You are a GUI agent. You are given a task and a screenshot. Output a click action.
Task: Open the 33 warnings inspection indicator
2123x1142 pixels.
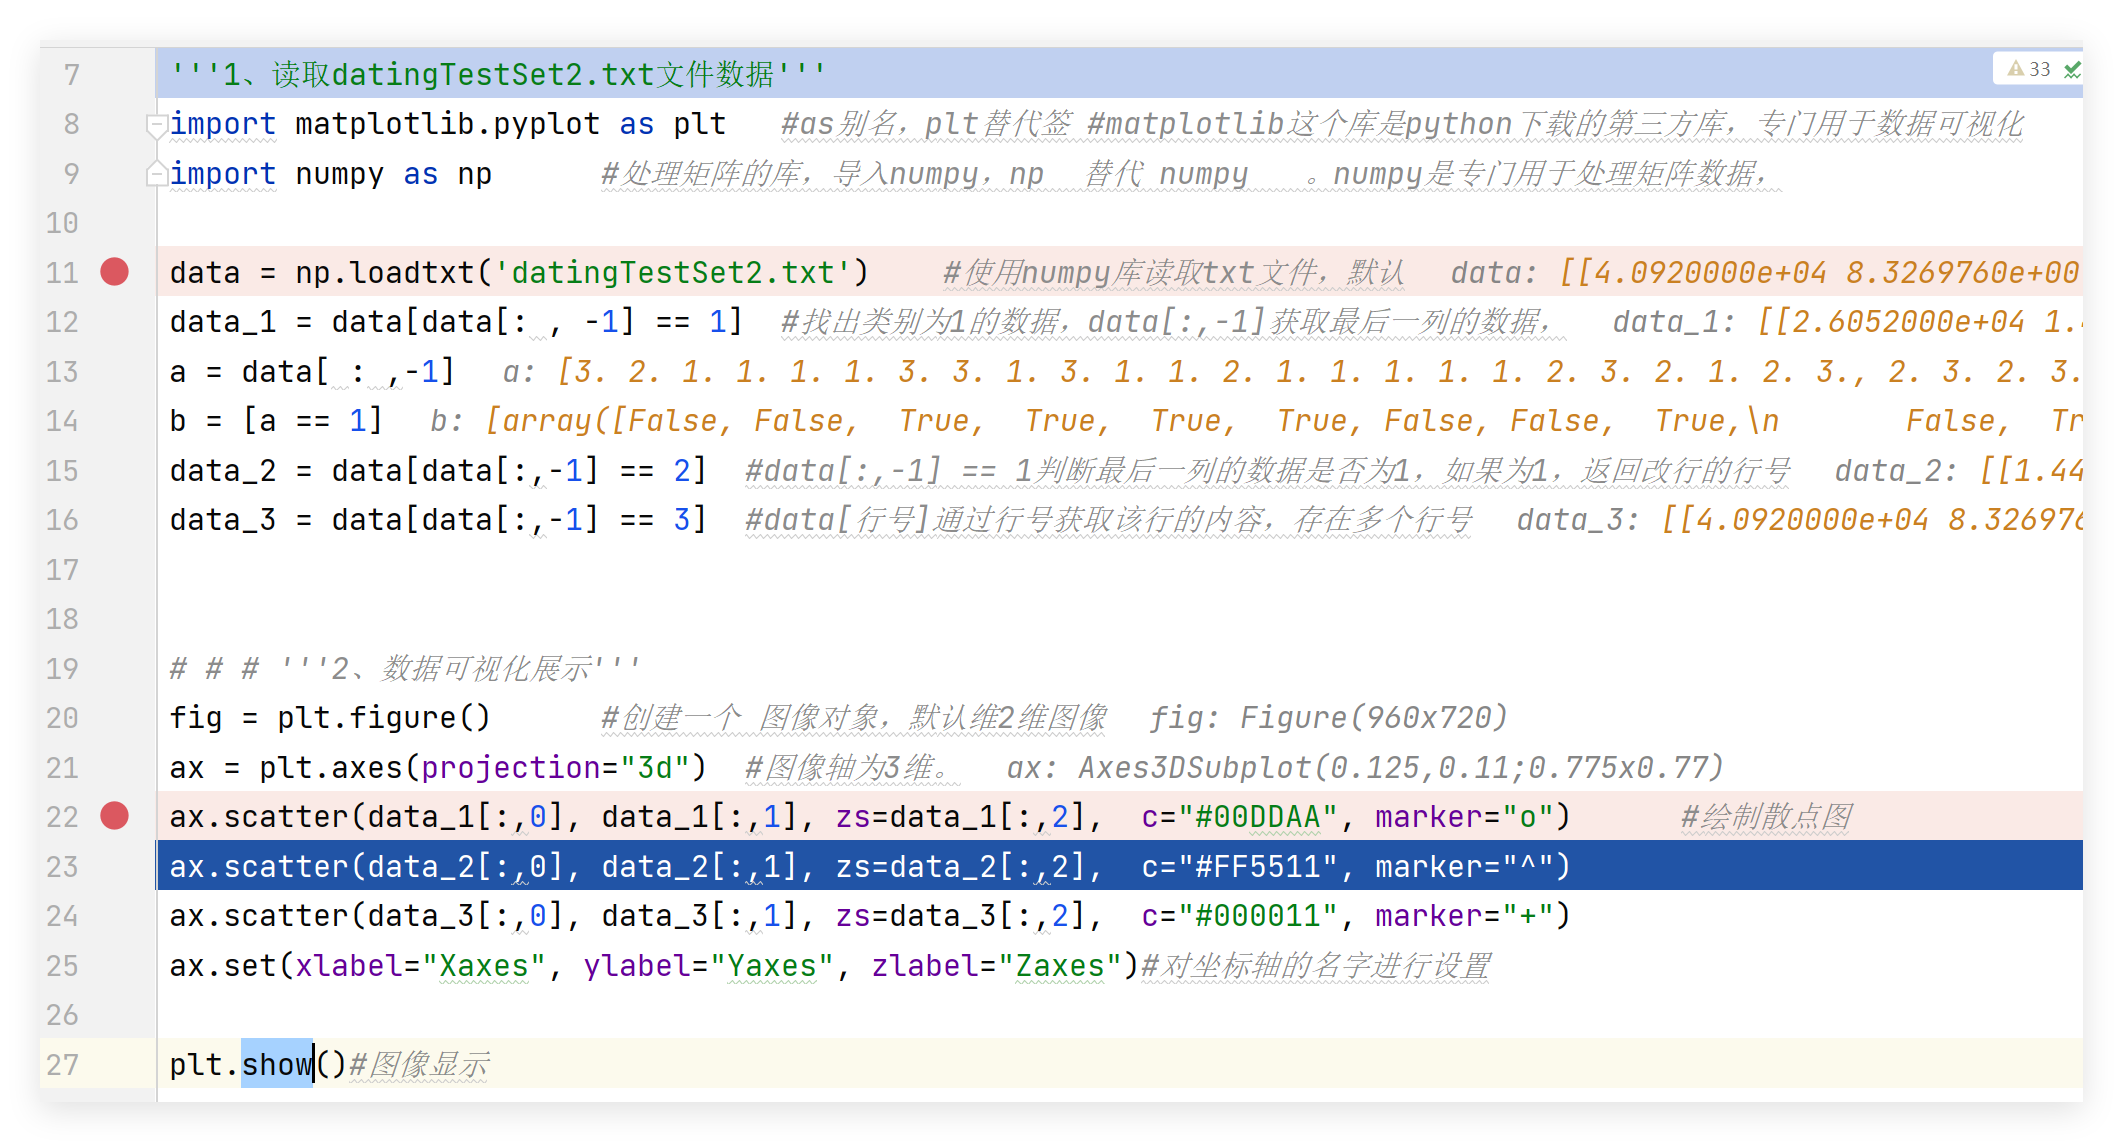[2029, 69]
